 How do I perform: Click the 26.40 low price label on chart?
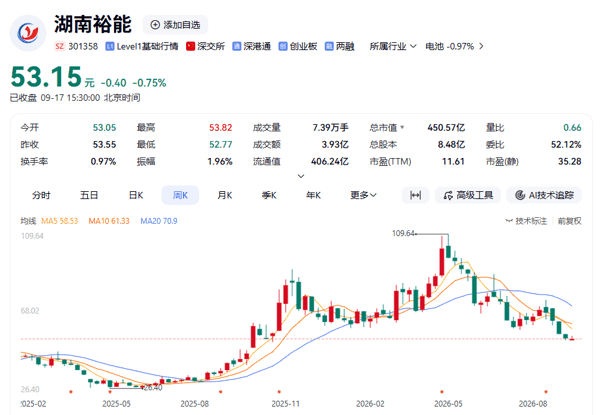(x=153, y=388)
